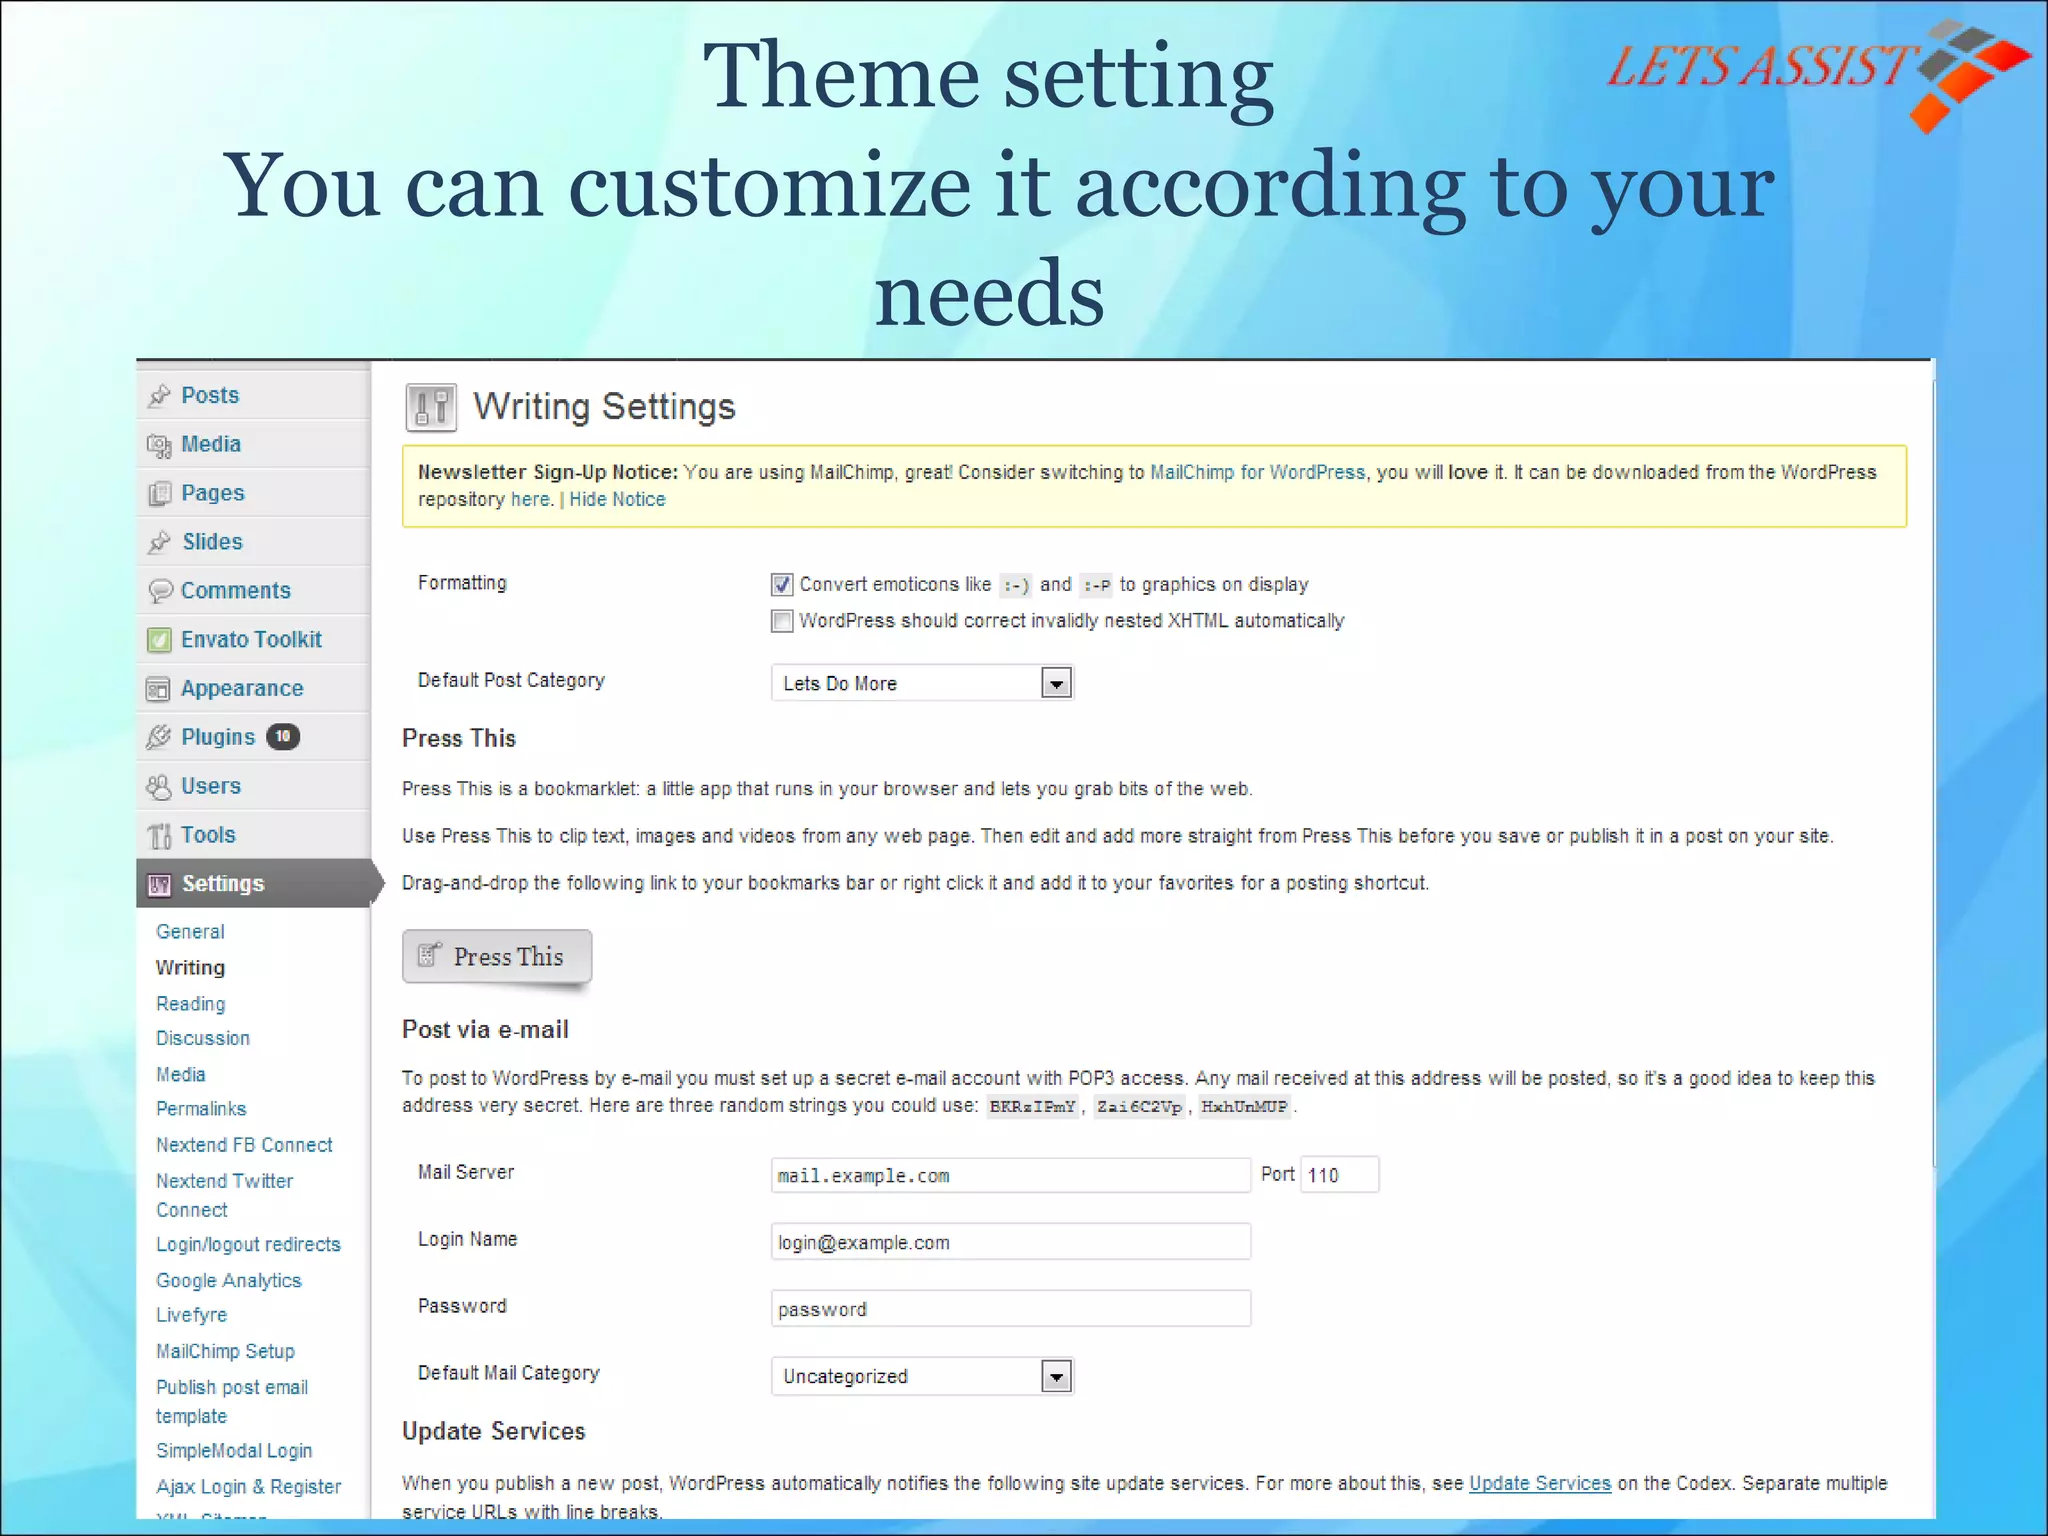
Task: Open Media settings submenu link
Action: 181,1075
